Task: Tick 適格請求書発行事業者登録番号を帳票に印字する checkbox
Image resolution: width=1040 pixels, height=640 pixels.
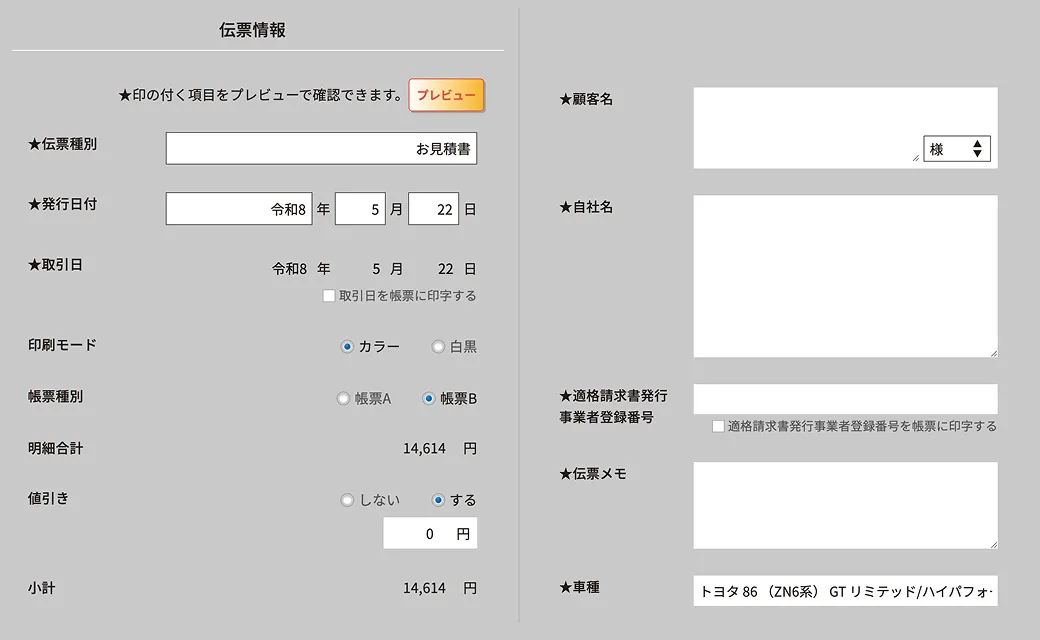Action: click(x=718, y=426)
